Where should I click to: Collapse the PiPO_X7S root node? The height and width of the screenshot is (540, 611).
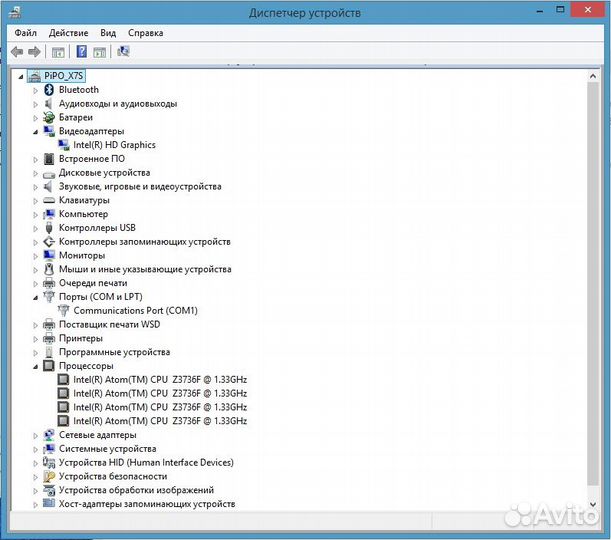(21, 77)
